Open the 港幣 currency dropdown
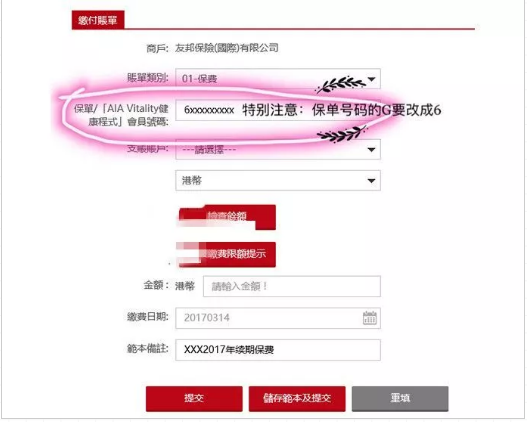The image size is (527, 422). pos(278,180)
